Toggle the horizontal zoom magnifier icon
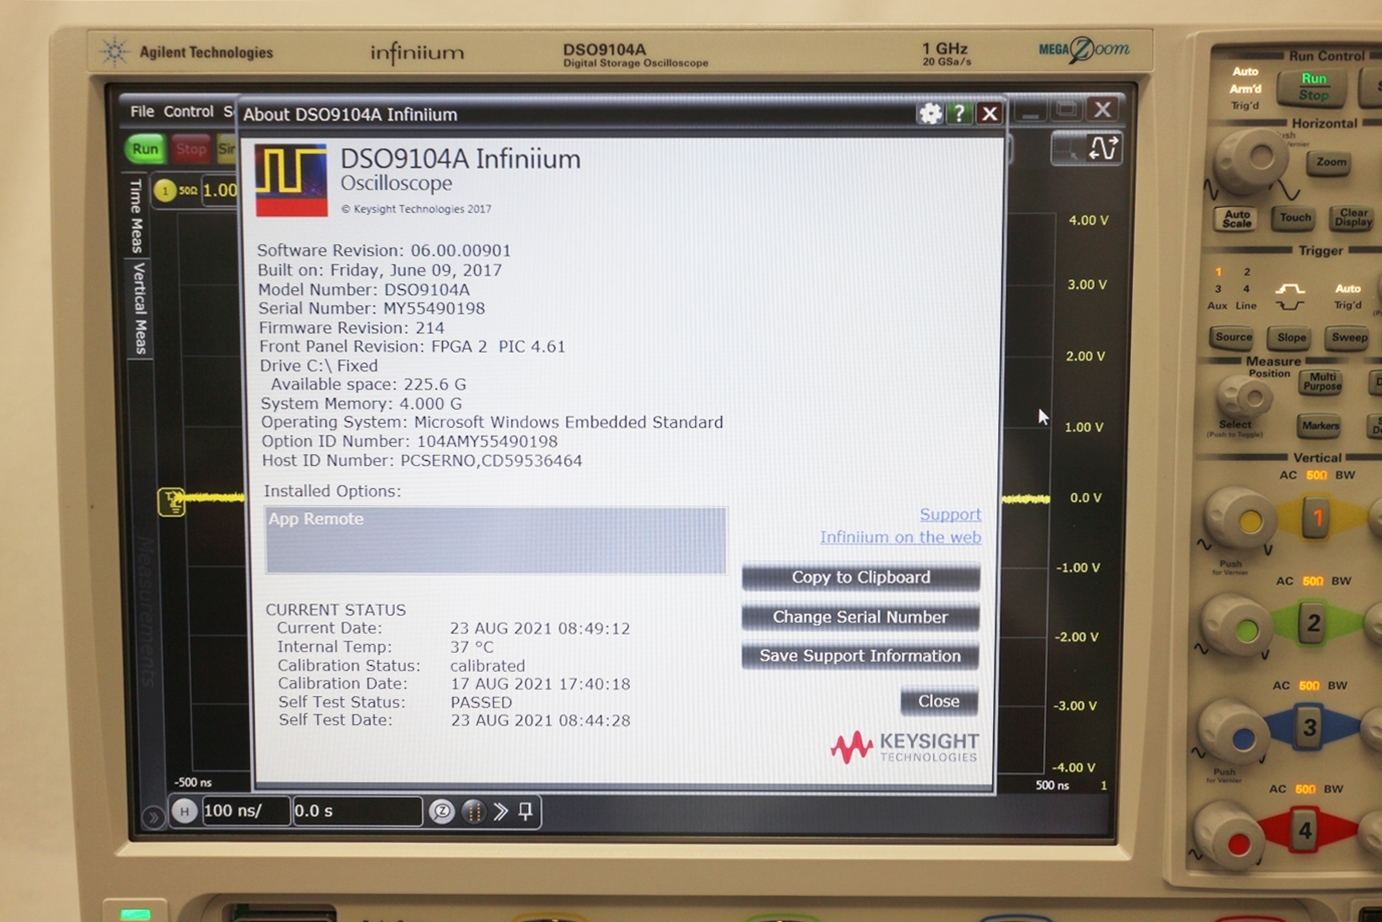The width and height of the screenshot is (1382, 922). point(442,811)
